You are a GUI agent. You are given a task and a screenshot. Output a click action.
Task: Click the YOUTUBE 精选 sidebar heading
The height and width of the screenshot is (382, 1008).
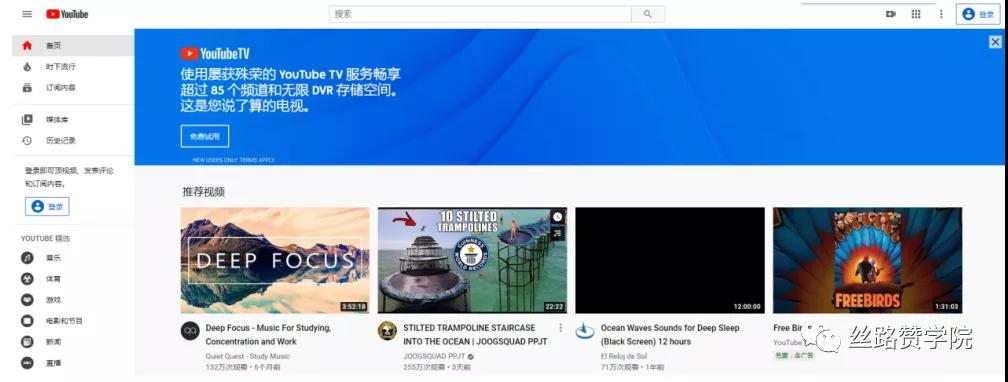pyautogui.click(x=45, y=239)
